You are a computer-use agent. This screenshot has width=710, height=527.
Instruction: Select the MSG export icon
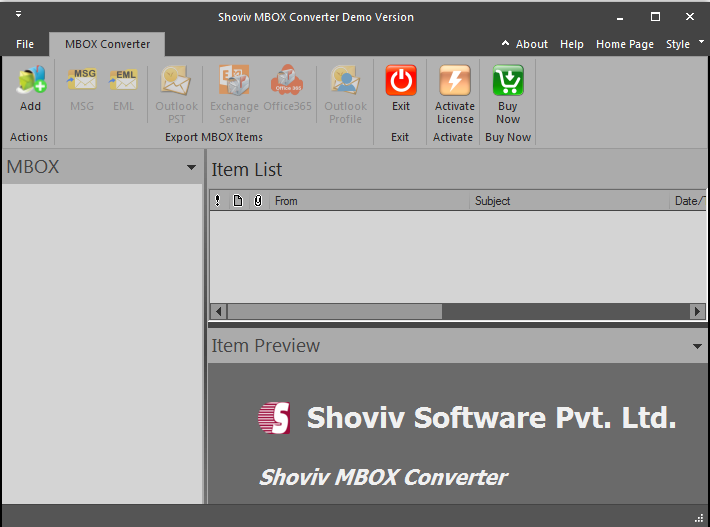tap(81, 82)
